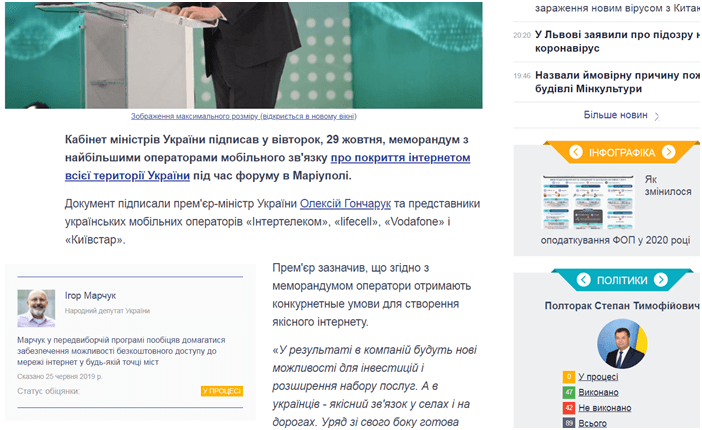This screenshot has height=430, width=702.
Task: Open news about suspicion in Львові коронавірус
Action: (x=617, y=41)
